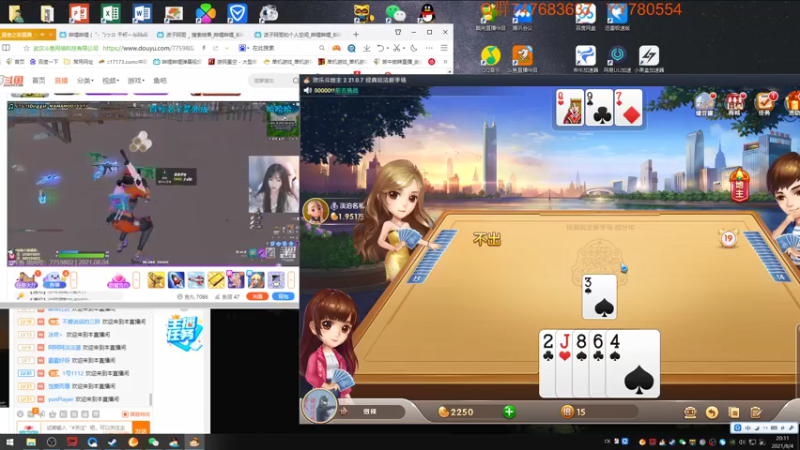Screen dimensions: 800x450
Task: Select the 6 of clubs card in hand
Action: 598,363
